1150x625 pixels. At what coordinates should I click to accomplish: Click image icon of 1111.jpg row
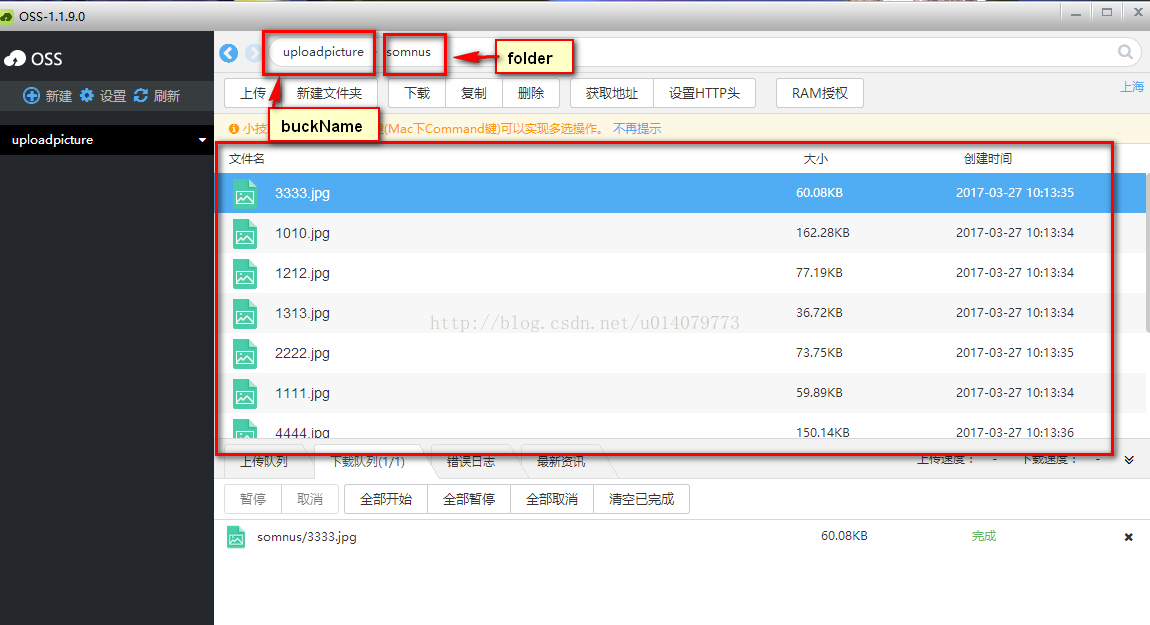point(245,393)
